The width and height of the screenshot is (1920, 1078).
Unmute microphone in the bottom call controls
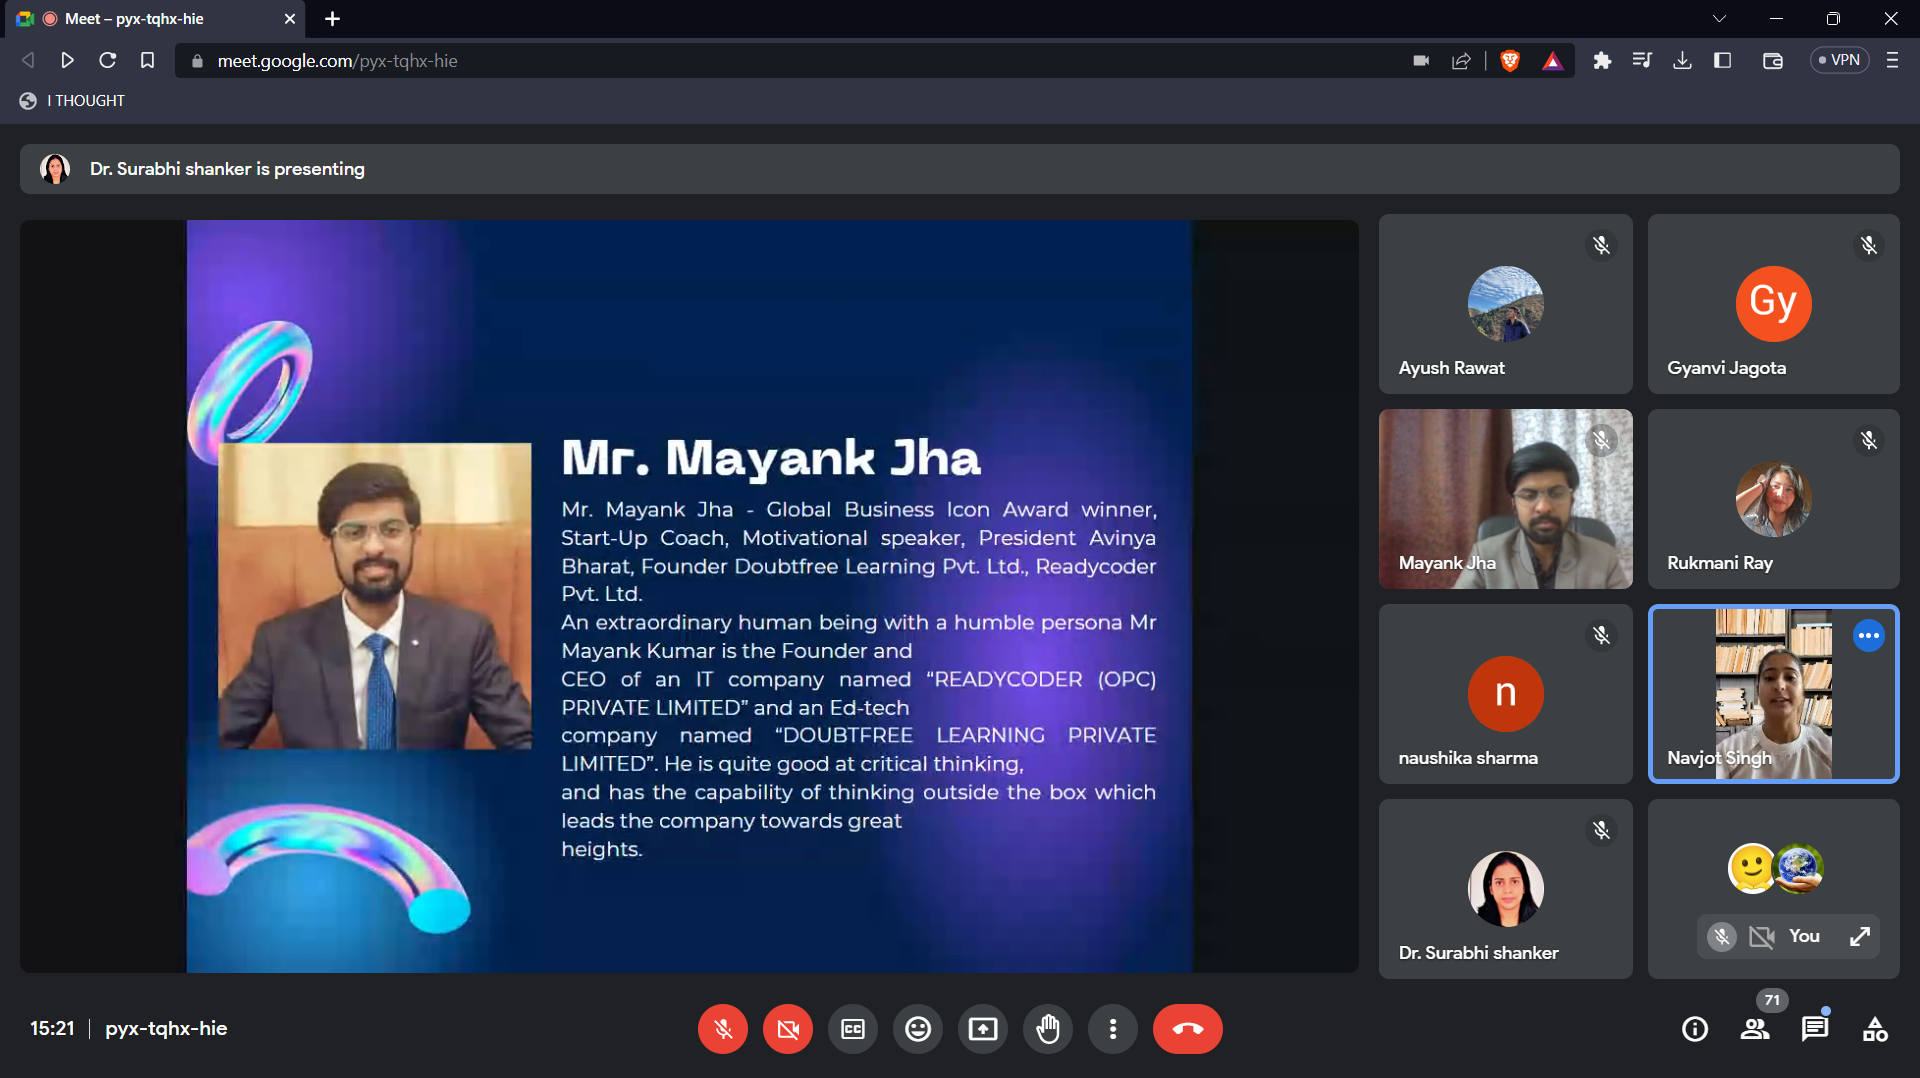723,1029
